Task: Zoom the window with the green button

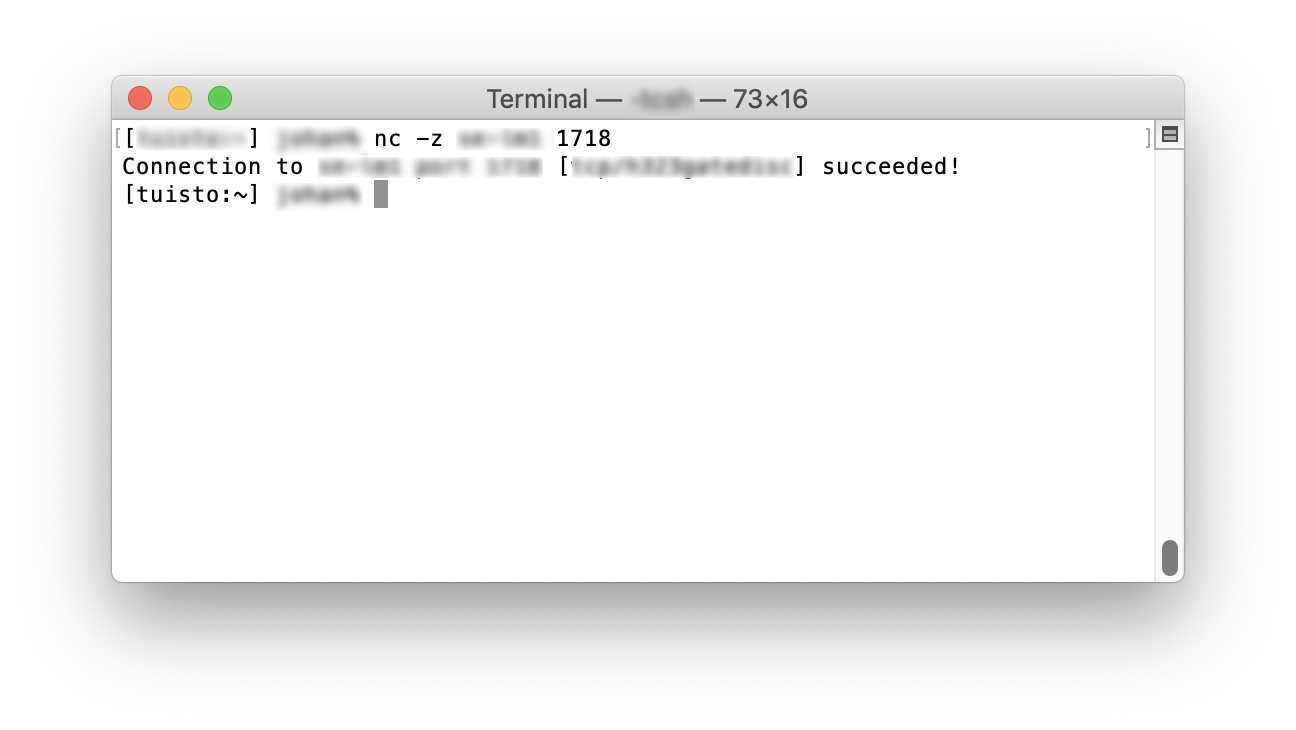Action: pyautogui.click(x=220, y=98)
